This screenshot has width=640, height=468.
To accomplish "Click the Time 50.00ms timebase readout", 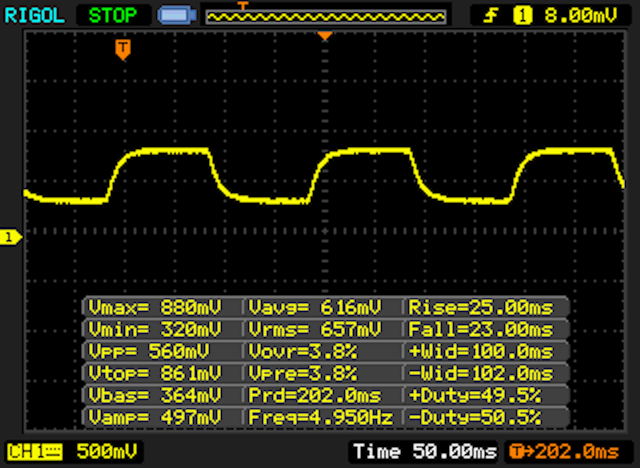I will tap(425, 451).
